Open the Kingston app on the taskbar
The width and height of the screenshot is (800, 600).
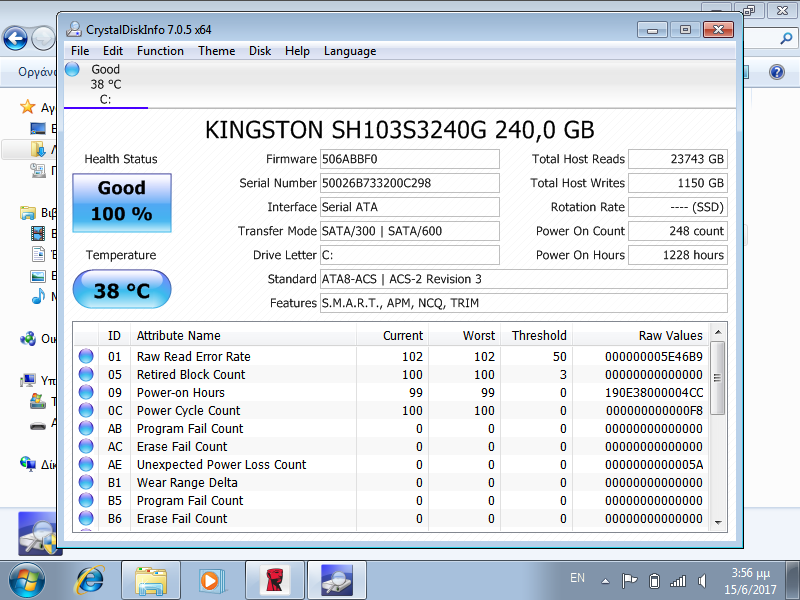click(x=275, y=581)
